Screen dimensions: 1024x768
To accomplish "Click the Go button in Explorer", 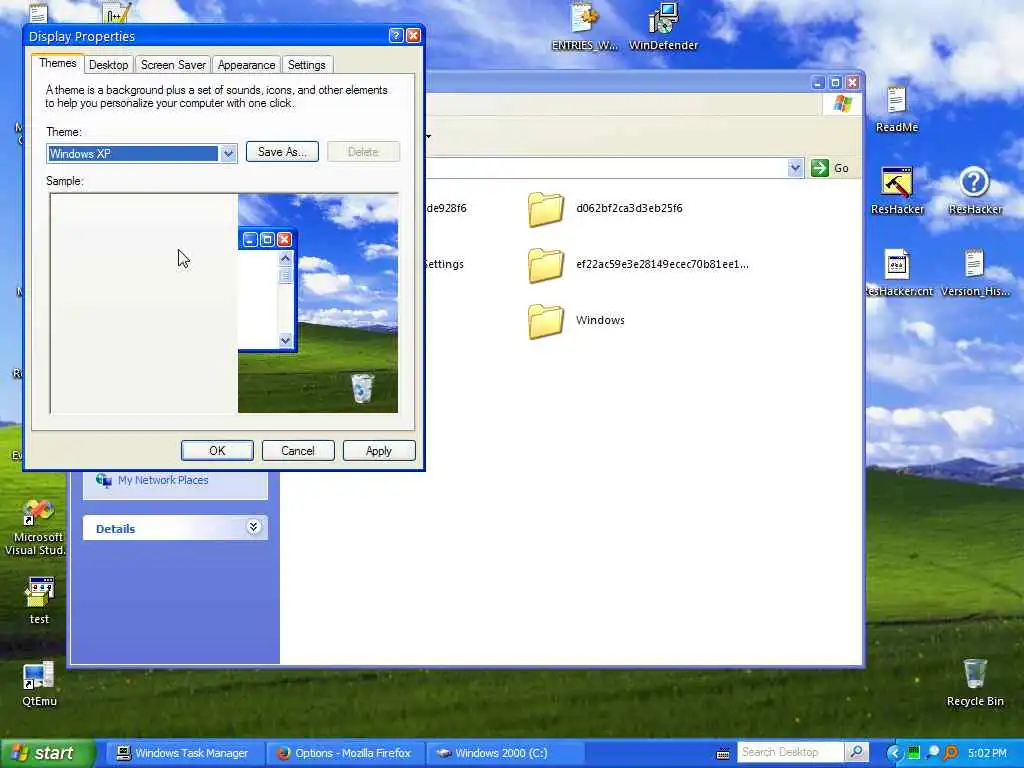I will [830, 168].
